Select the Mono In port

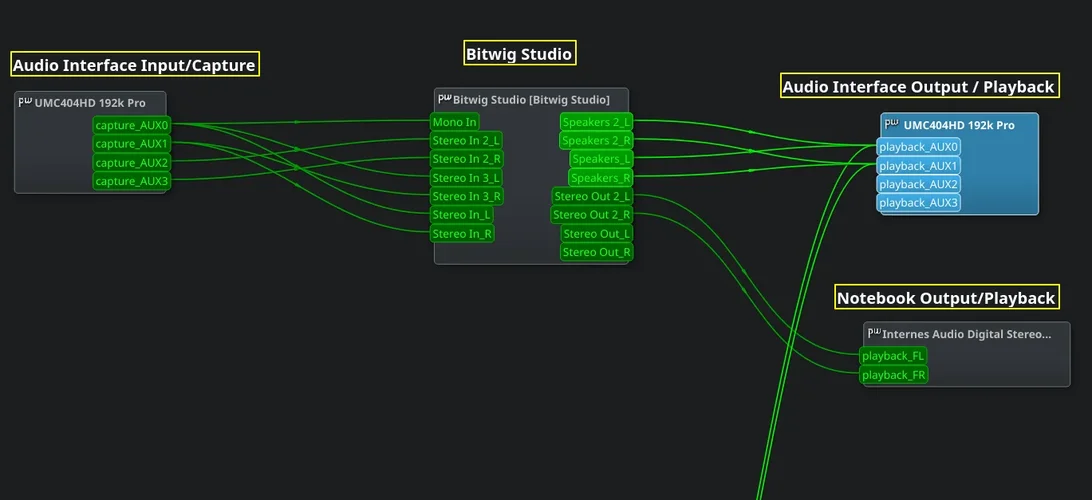click(455, 122)
